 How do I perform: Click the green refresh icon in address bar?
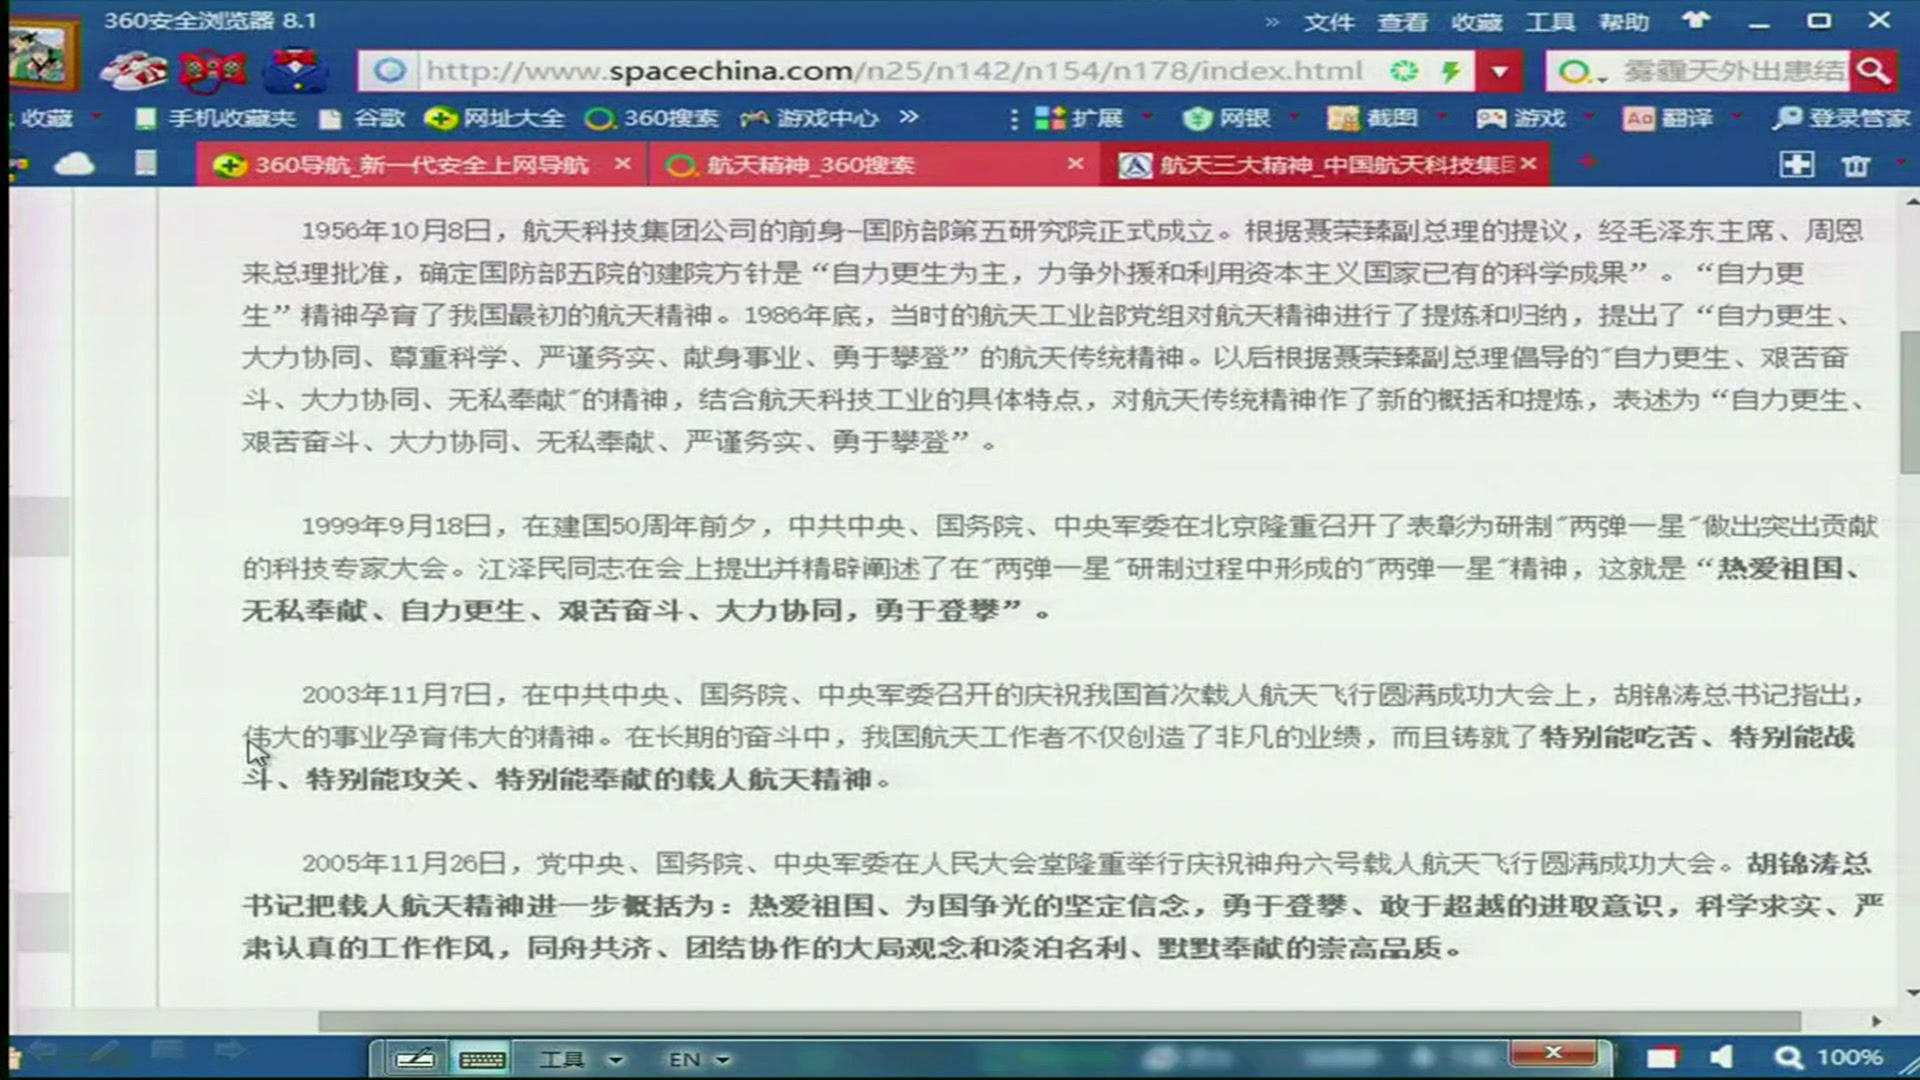(1404, 70)
